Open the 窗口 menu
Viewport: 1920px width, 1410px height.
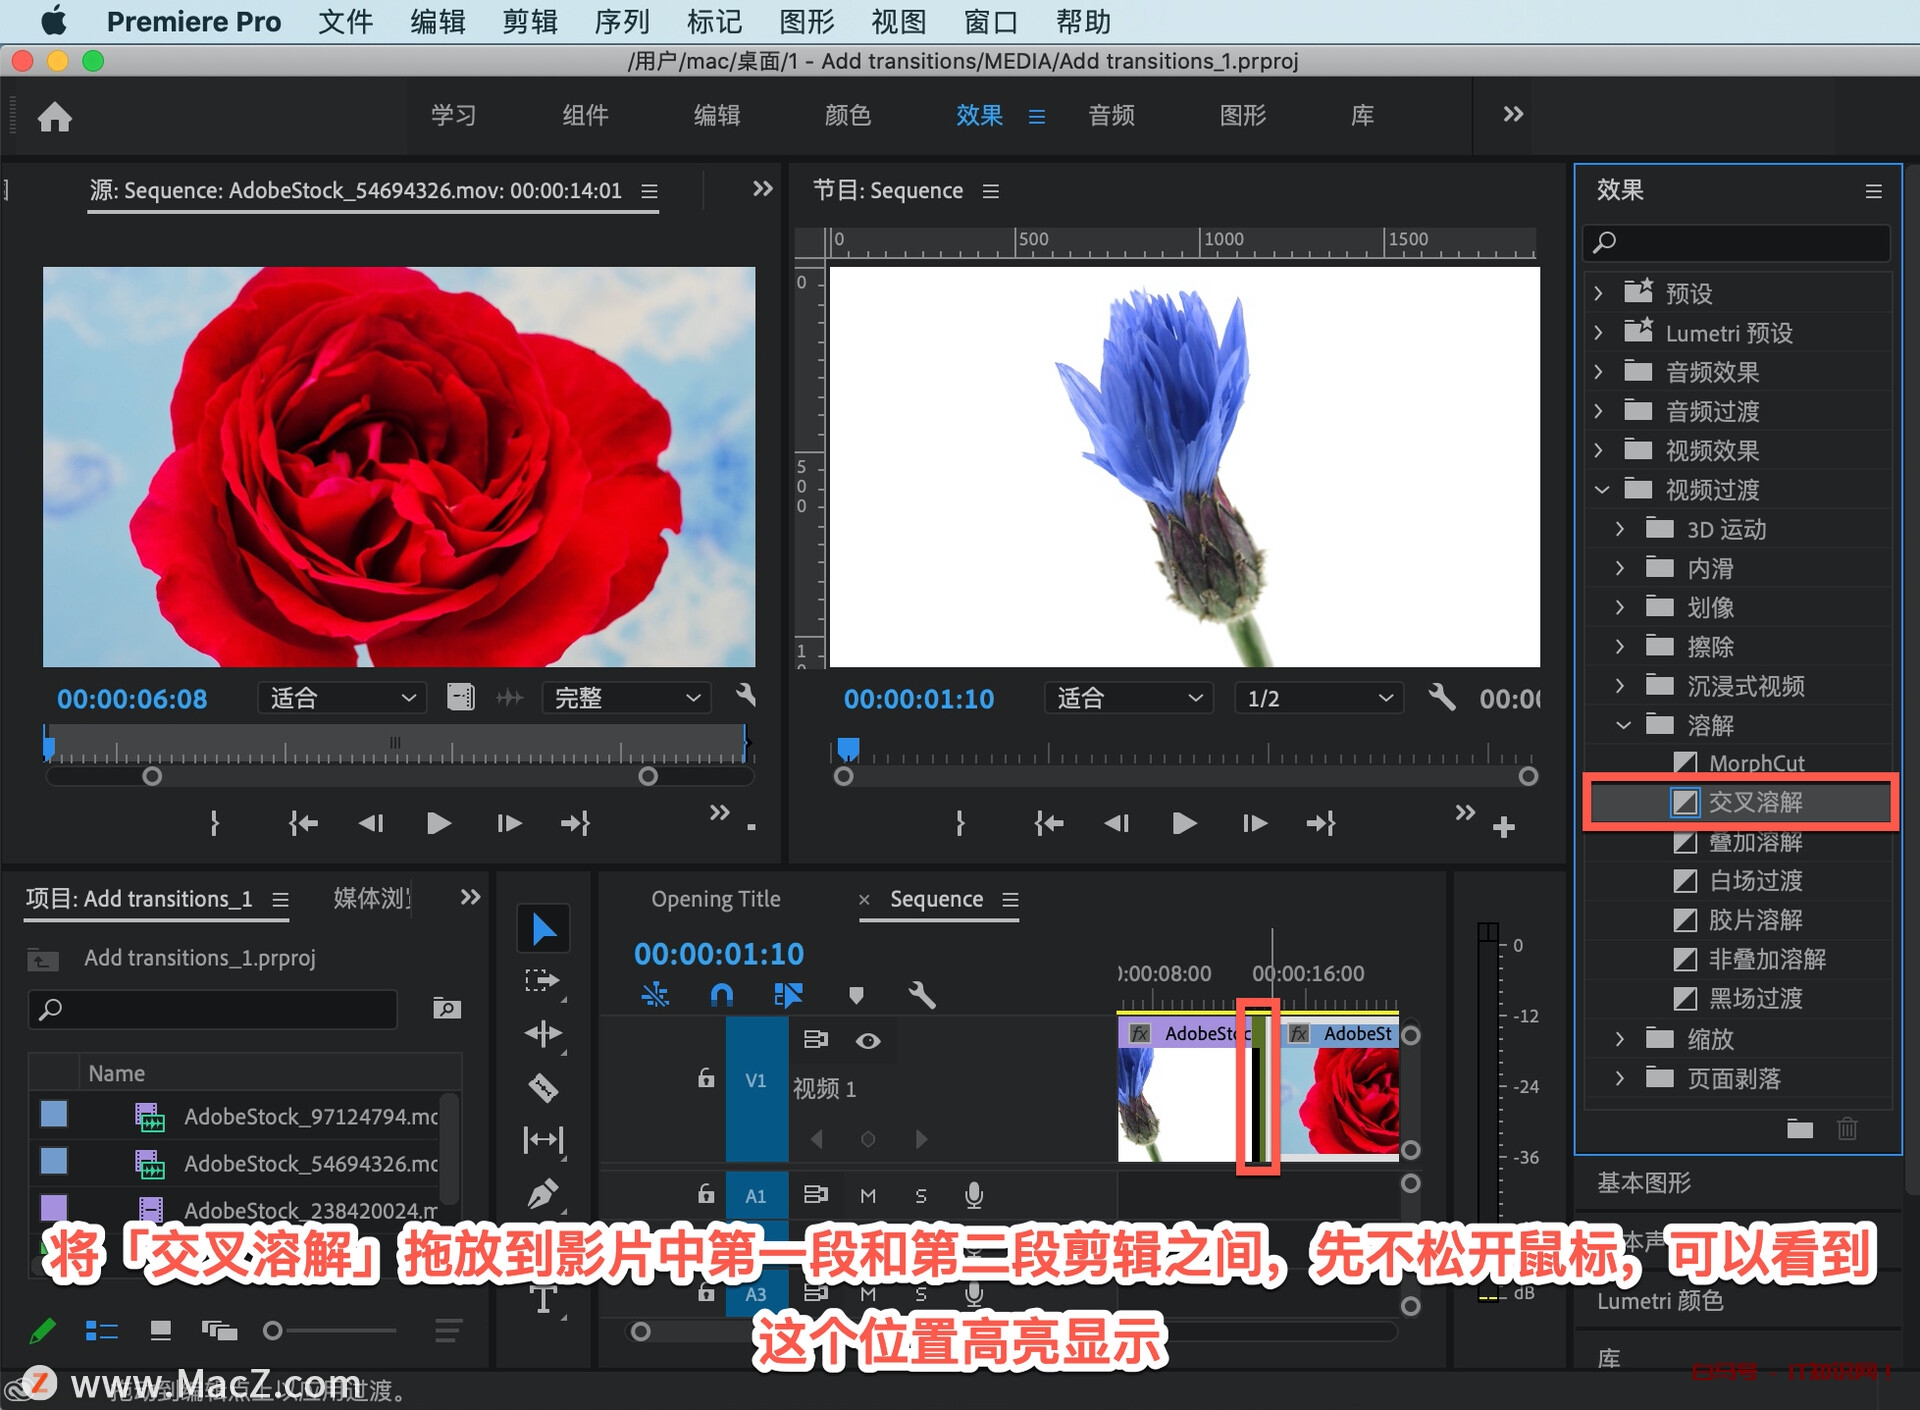point(988,21)
